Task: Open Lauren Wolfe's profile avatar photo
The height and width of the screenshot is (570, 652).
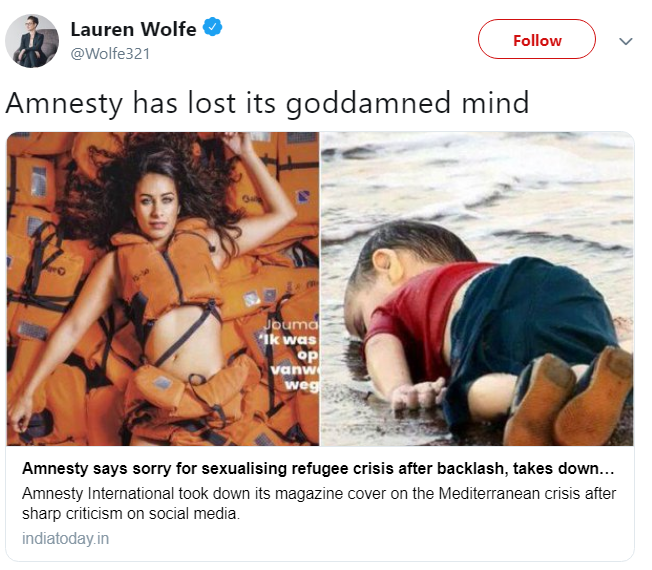Action: (x=32, y=41)
